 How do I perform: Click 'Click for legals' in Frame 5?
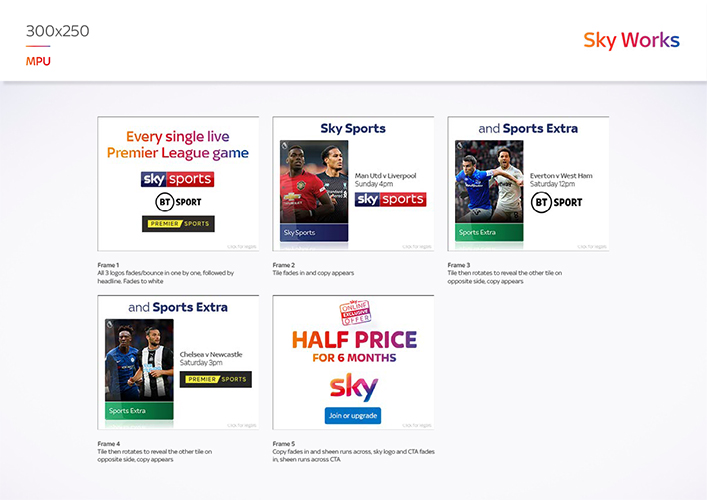coord(417,425)
